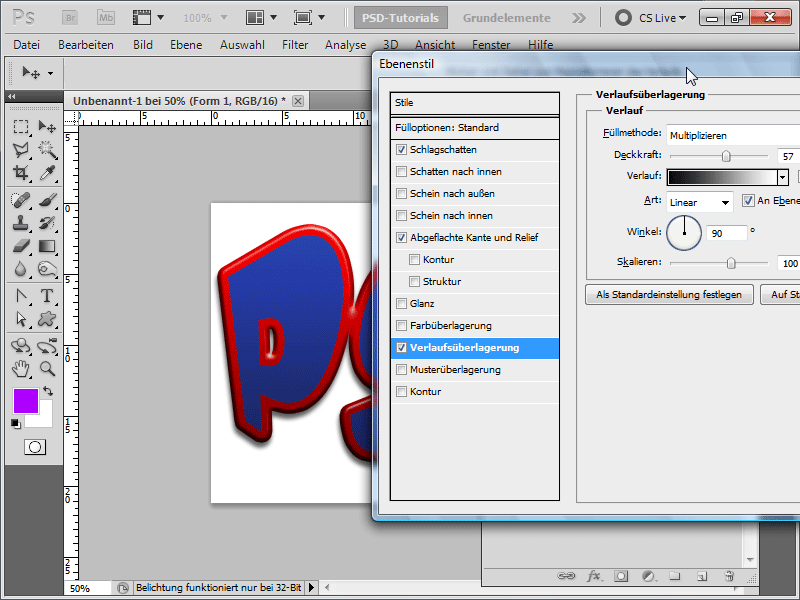Open the Füllmethode Multiplizieren dropdown
This screenshot has width=800, height=600.
(x=733, y=135)
